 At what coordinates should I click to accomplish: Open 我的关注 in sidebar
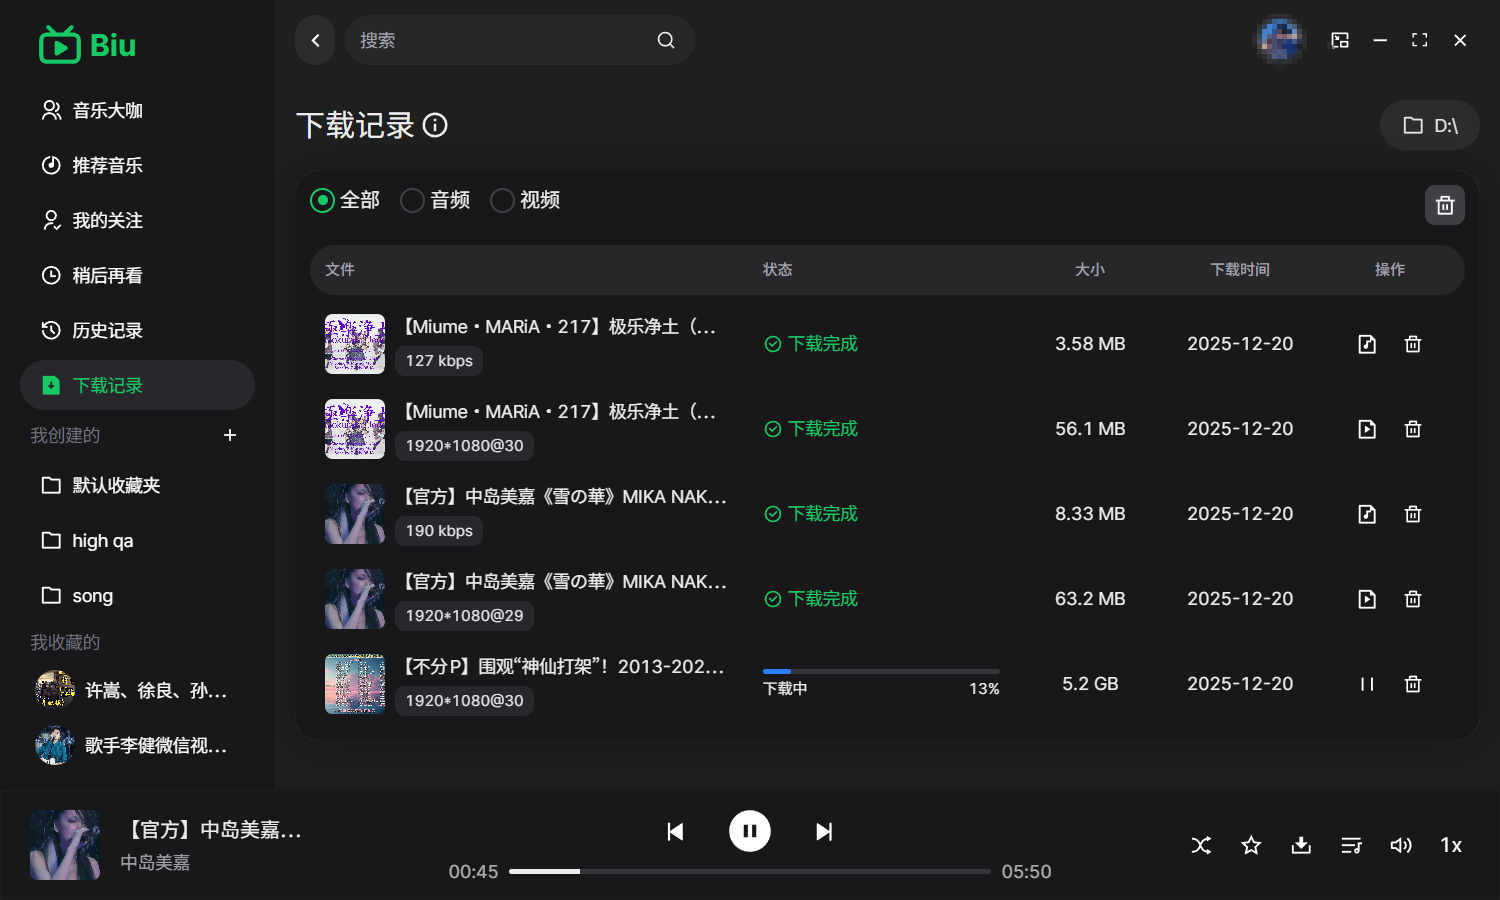point(137,220)
